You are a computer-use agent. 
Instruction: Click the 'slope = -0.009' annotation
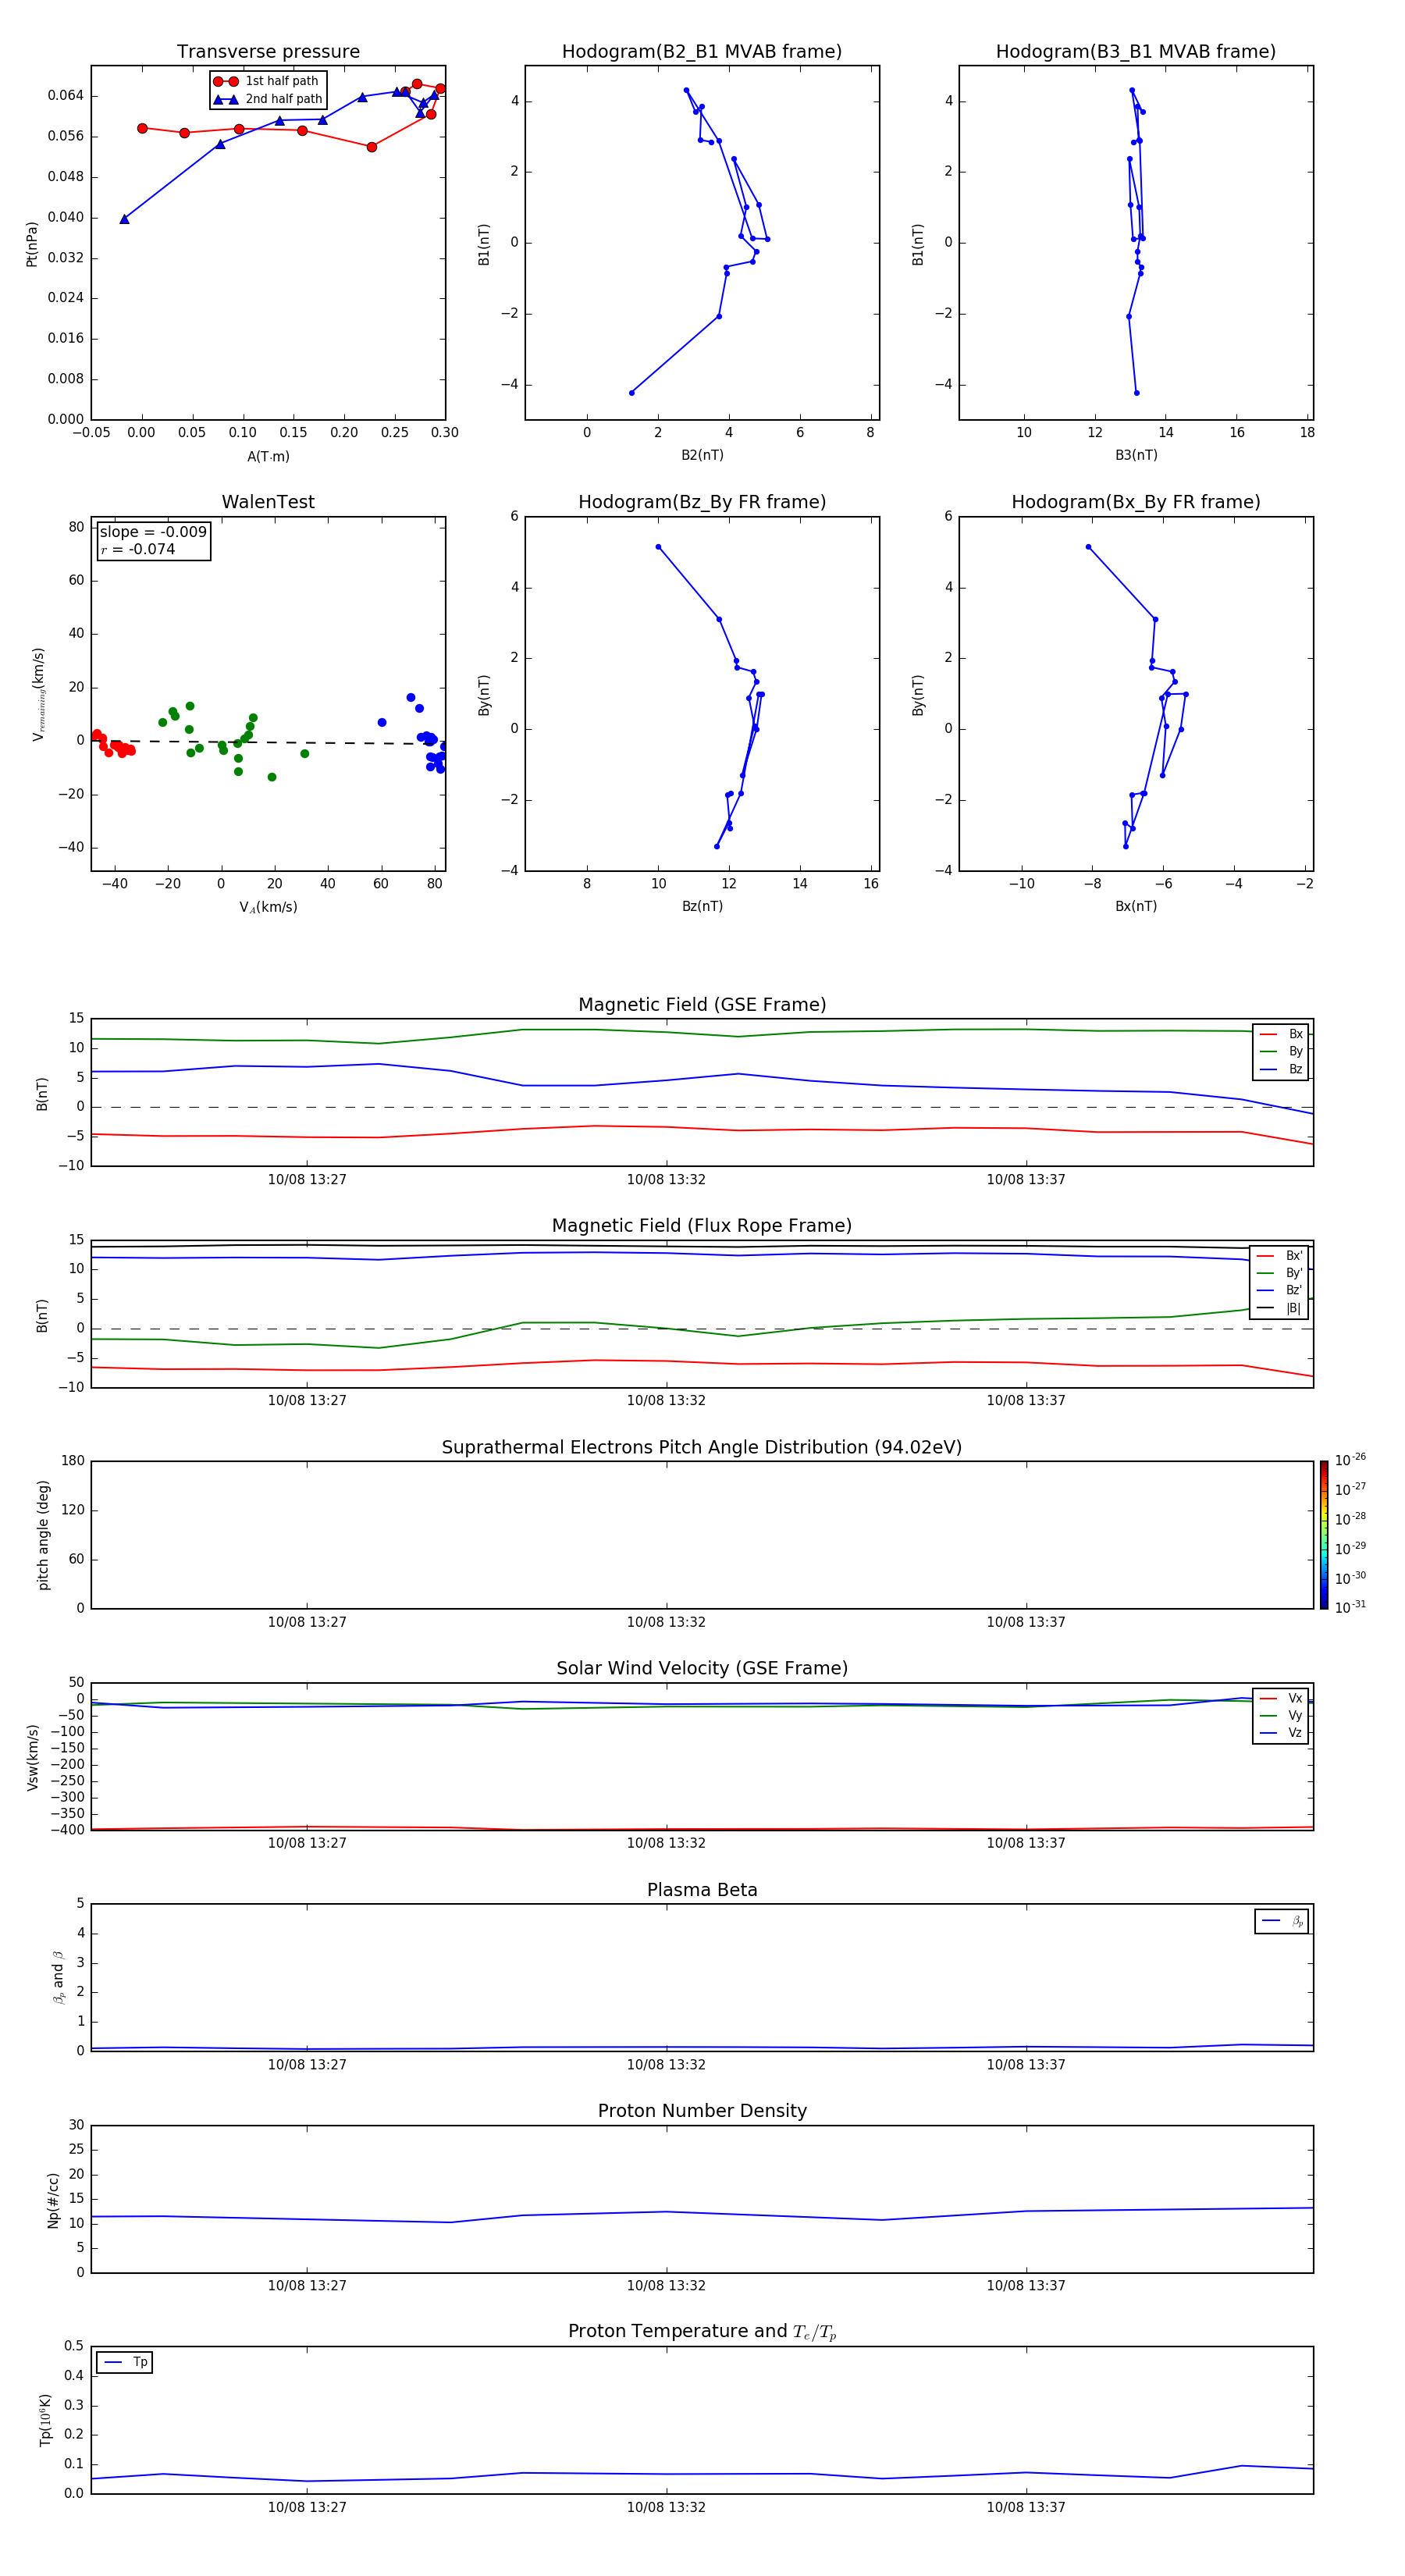pos(153,532)
